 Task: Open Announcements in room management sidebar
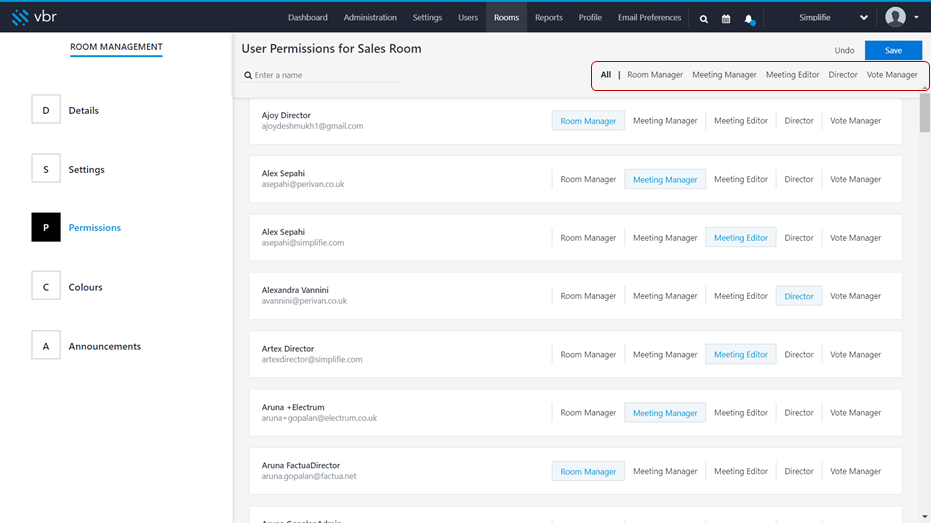pyautogui.click(x=104, y=346)
